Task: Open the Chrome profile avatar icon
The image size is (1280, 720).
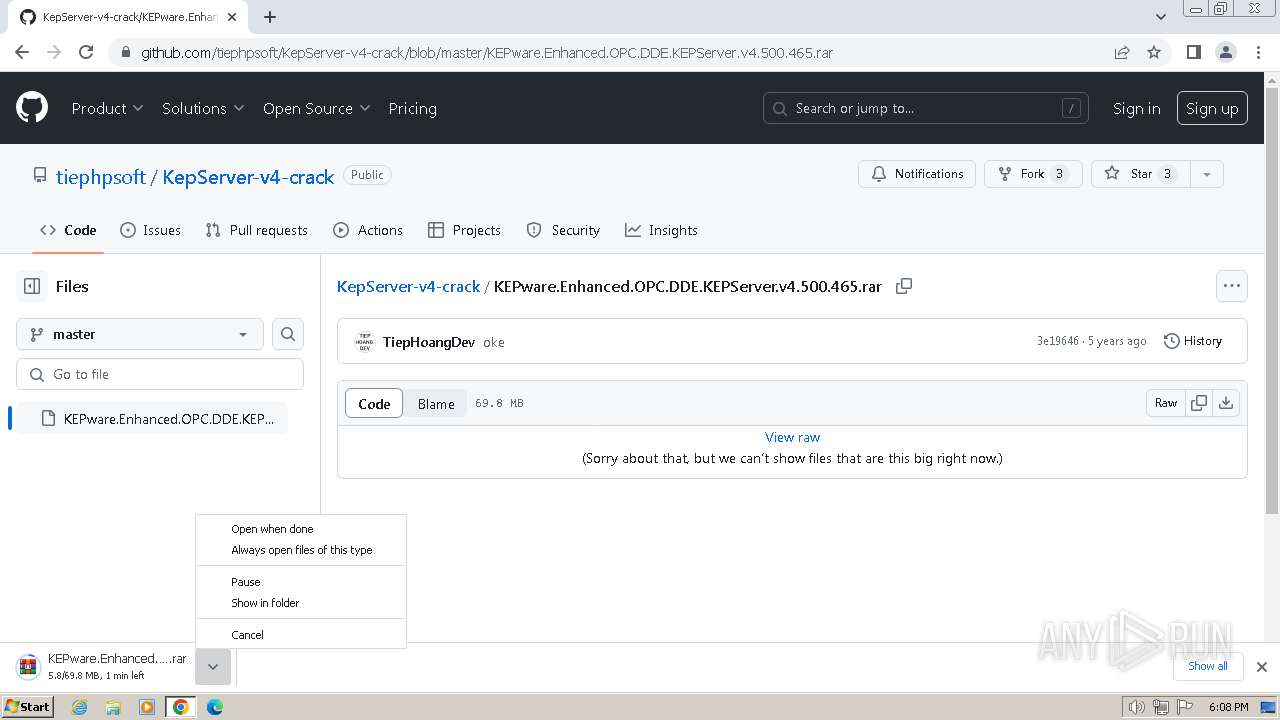Action: [1225, 52]
